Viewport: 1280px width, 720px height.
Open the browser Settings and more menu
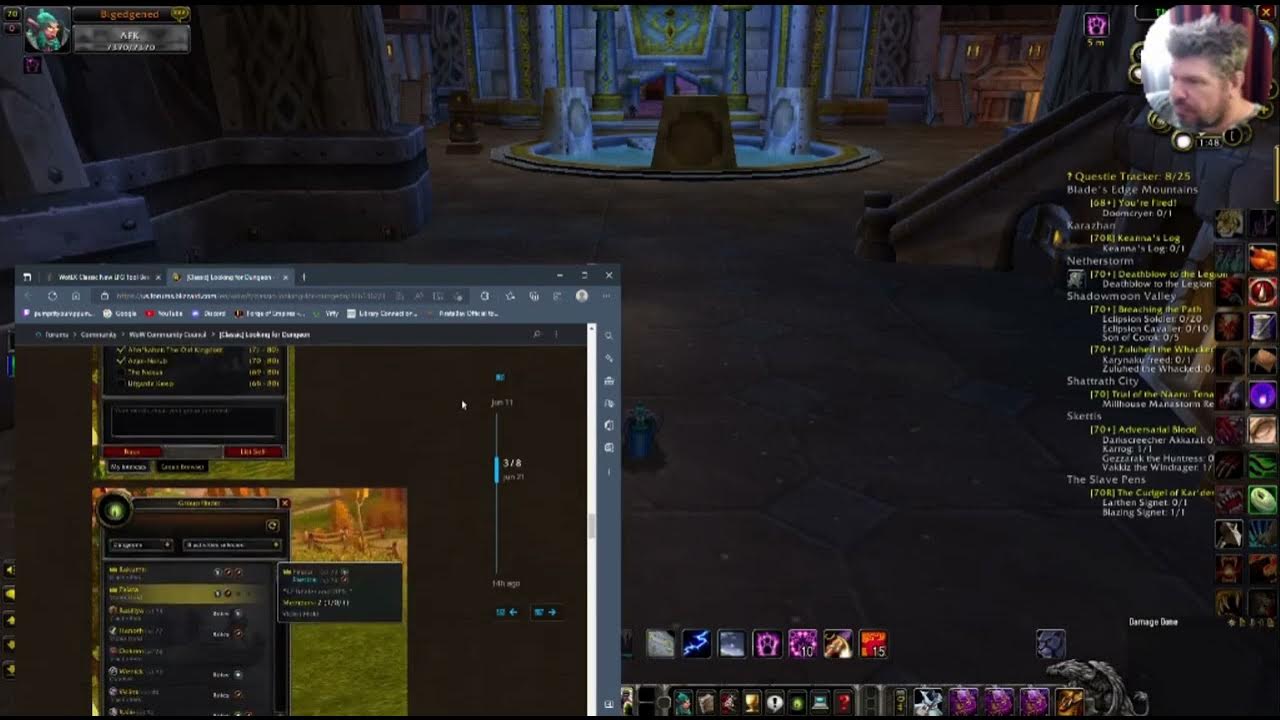[x=606, y=296]
